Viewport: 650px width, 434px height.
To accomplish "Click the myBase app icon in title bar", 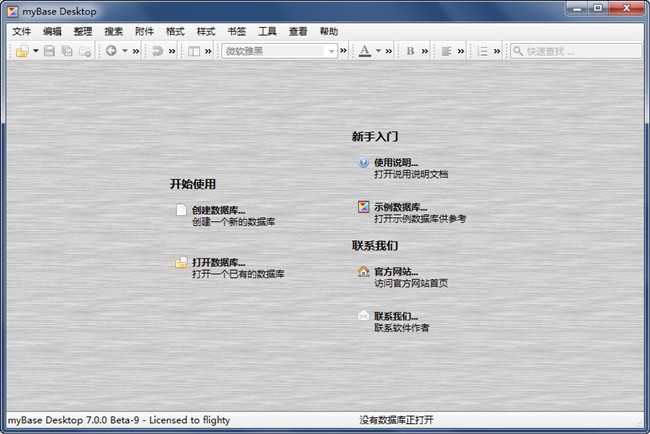I will pos(13,12).
